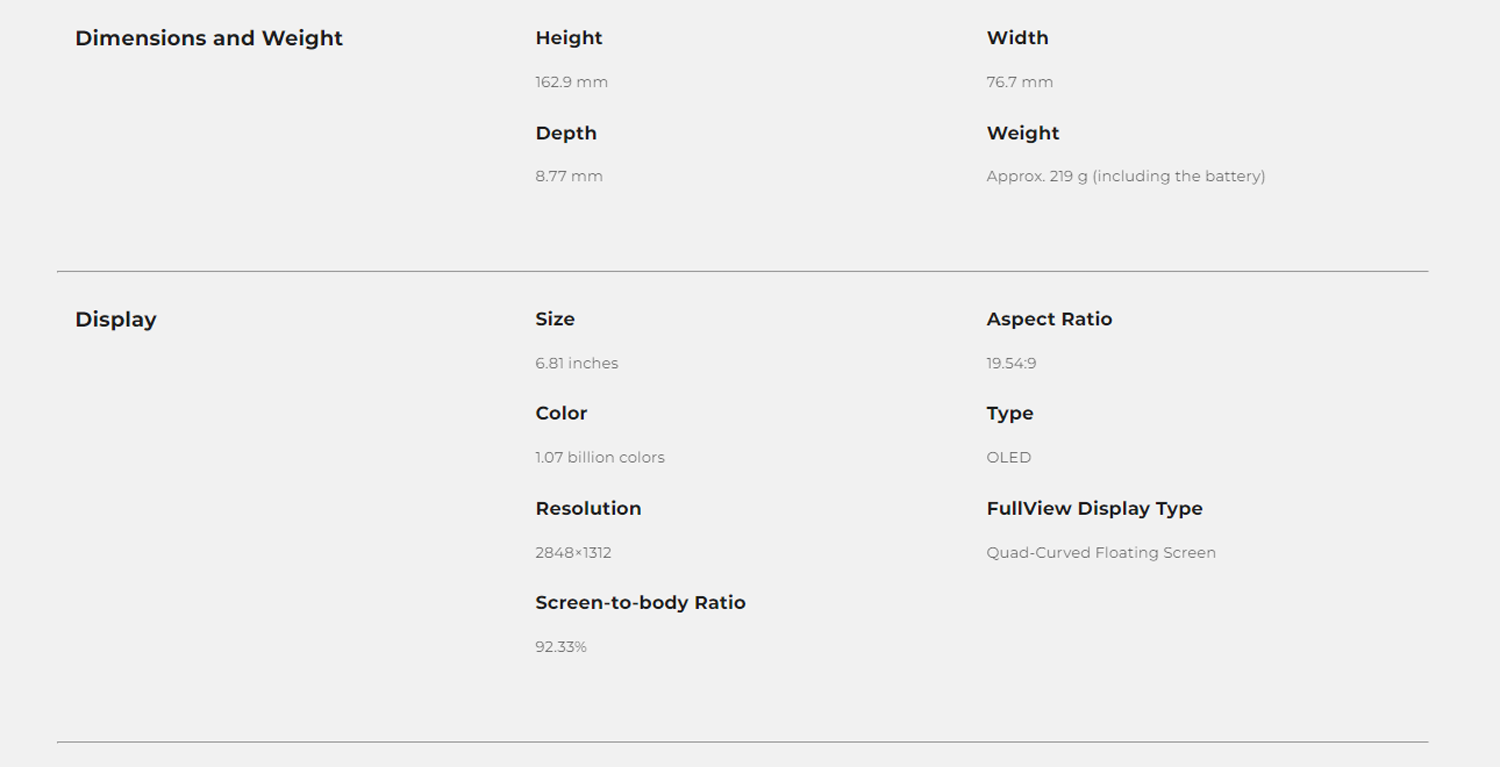Select the Height spec label

[569, 38]
